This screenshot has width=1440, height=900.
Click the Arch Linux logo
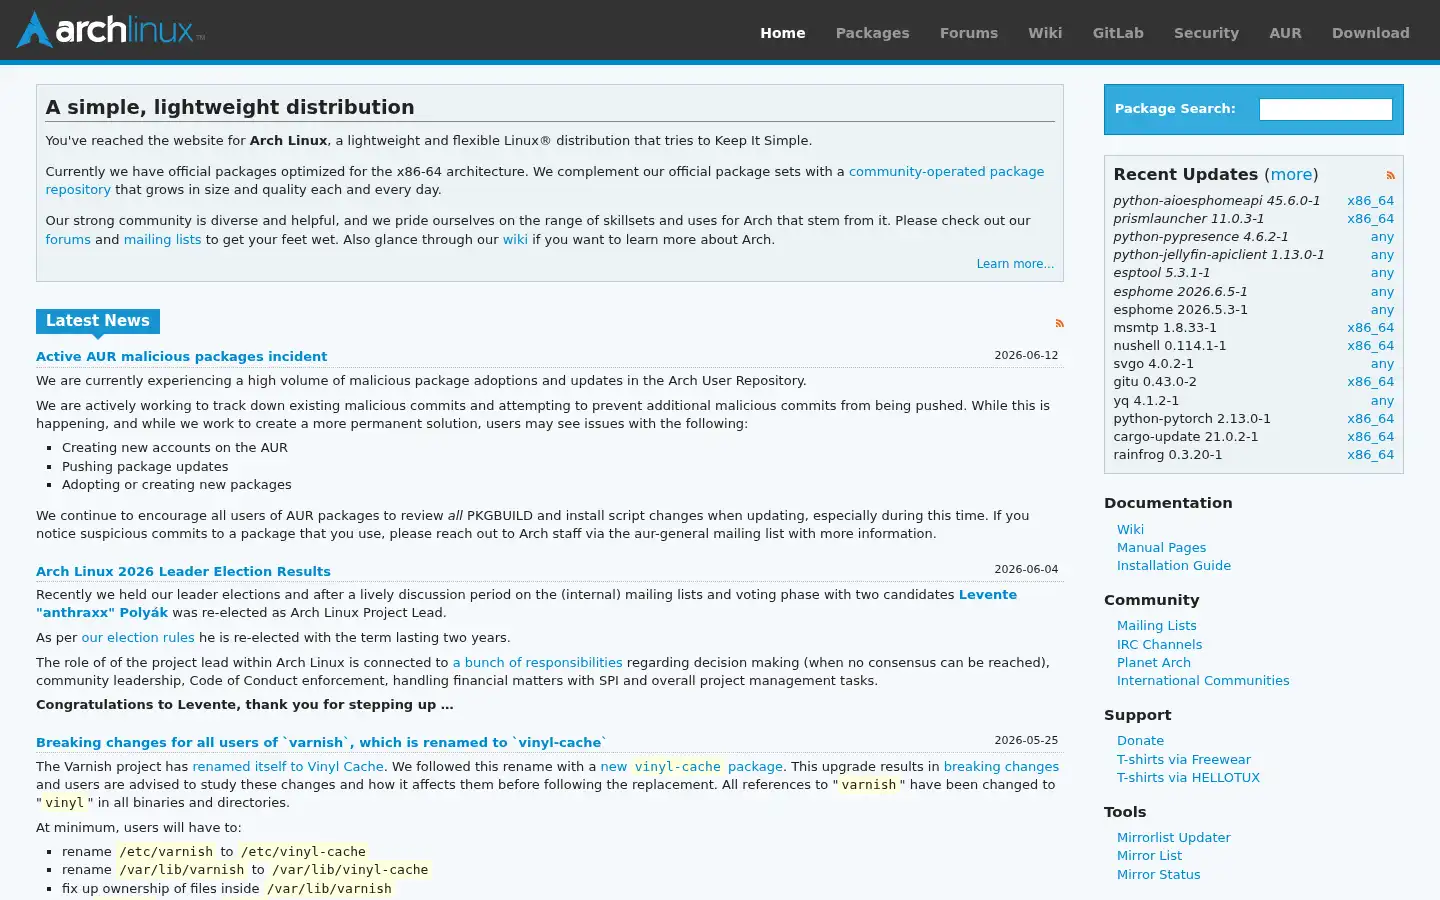pyautogui.click(x=111, y=30)
